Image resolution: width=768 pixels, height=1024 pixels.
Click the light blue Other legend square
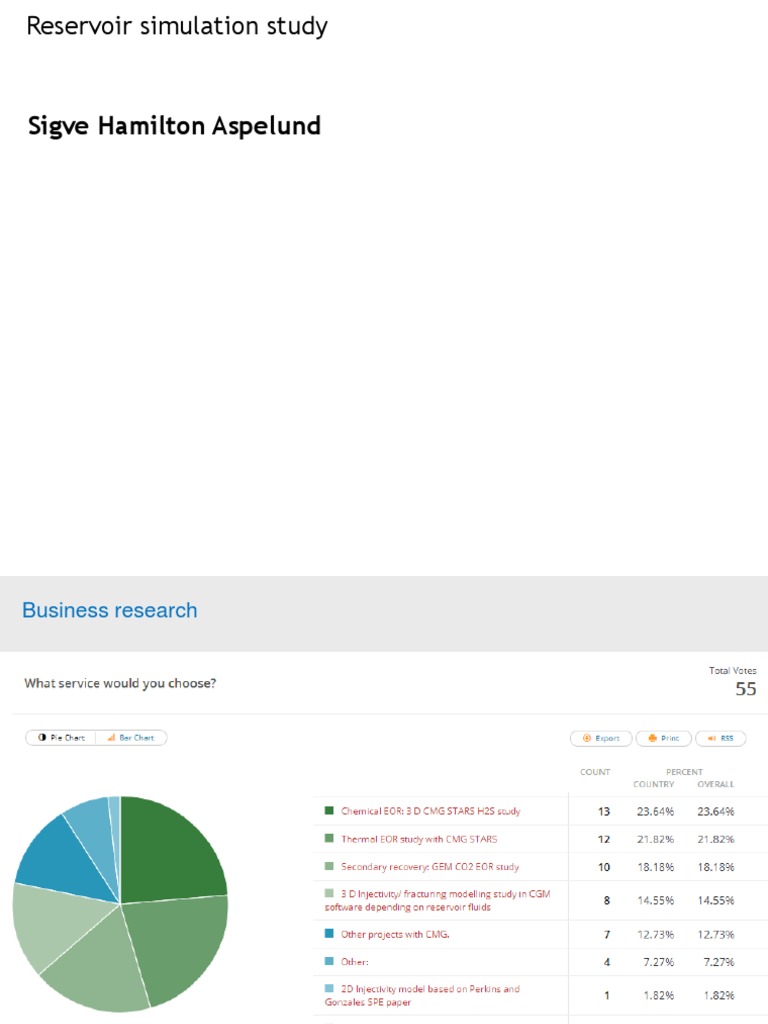[329, 962]
